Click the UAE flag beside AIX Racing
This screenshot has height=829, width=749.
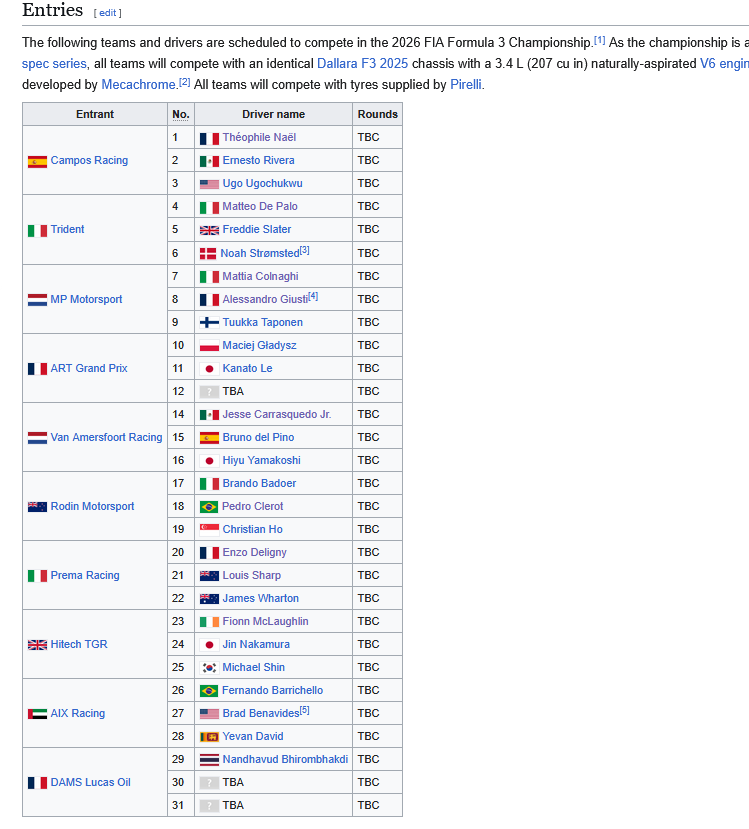[38, 714]
